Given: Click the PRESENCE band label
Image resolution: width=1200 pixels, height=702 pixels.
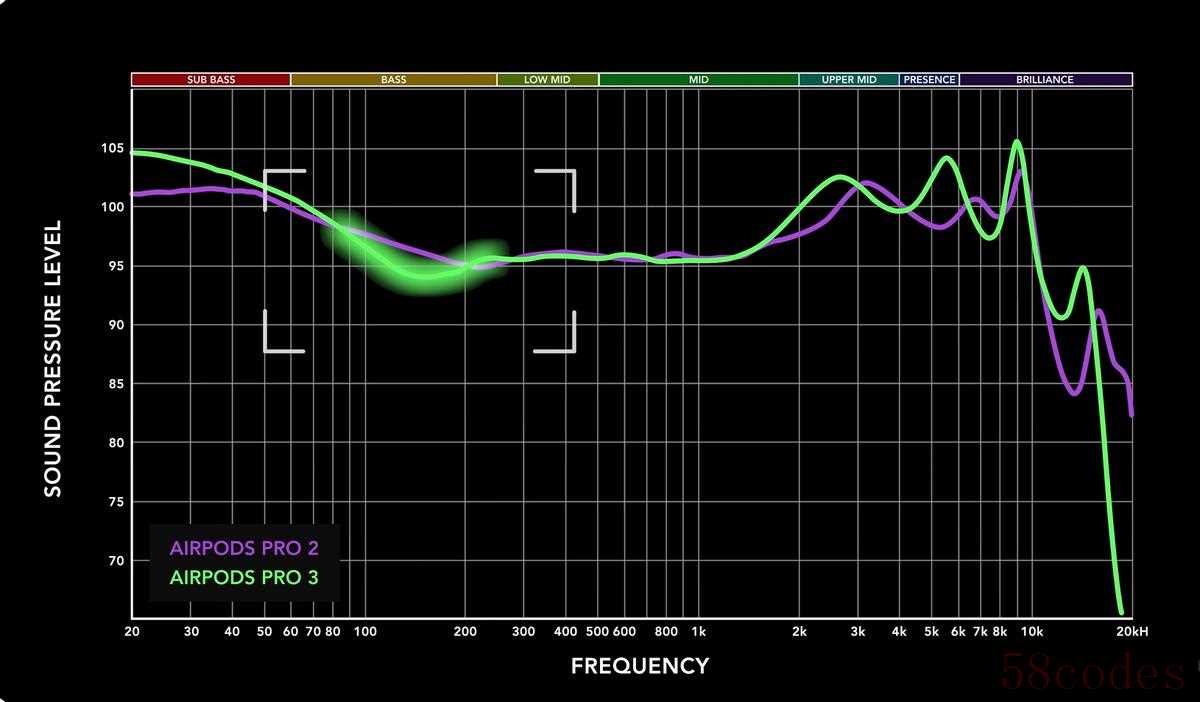Looking at the screenshot, I should coord(929,80).
